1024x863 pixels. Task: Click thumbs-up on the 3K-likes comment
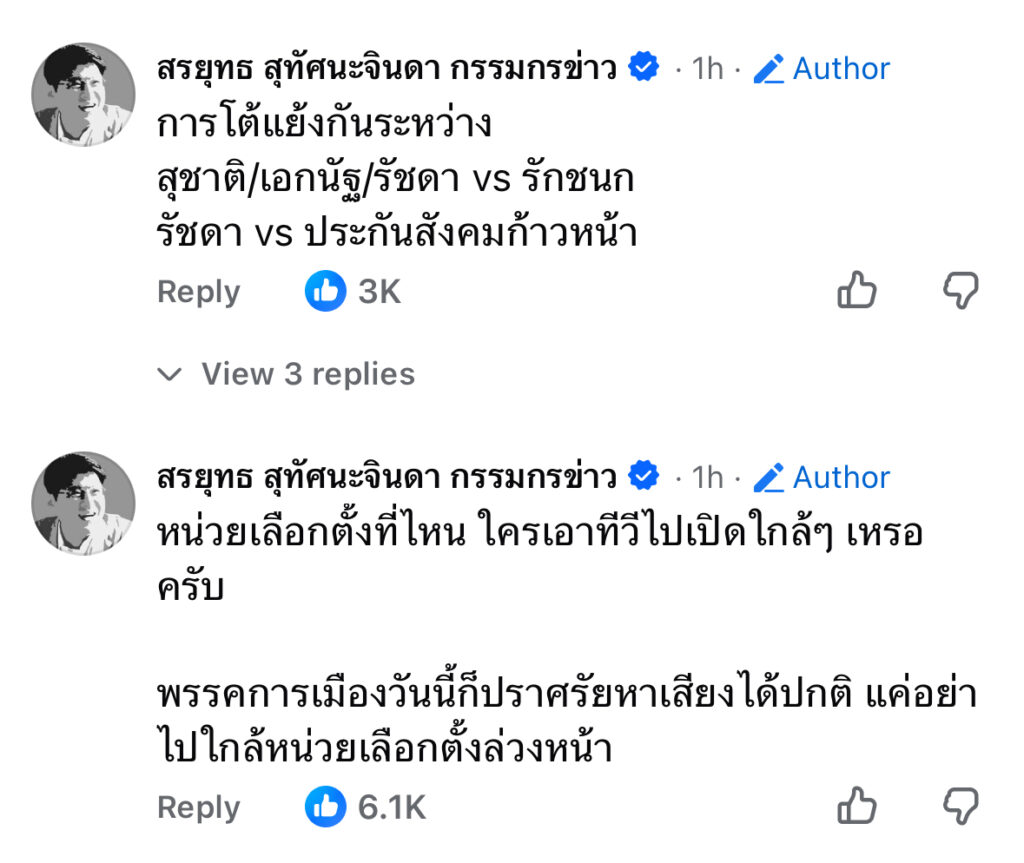click(x=856, y=291)
